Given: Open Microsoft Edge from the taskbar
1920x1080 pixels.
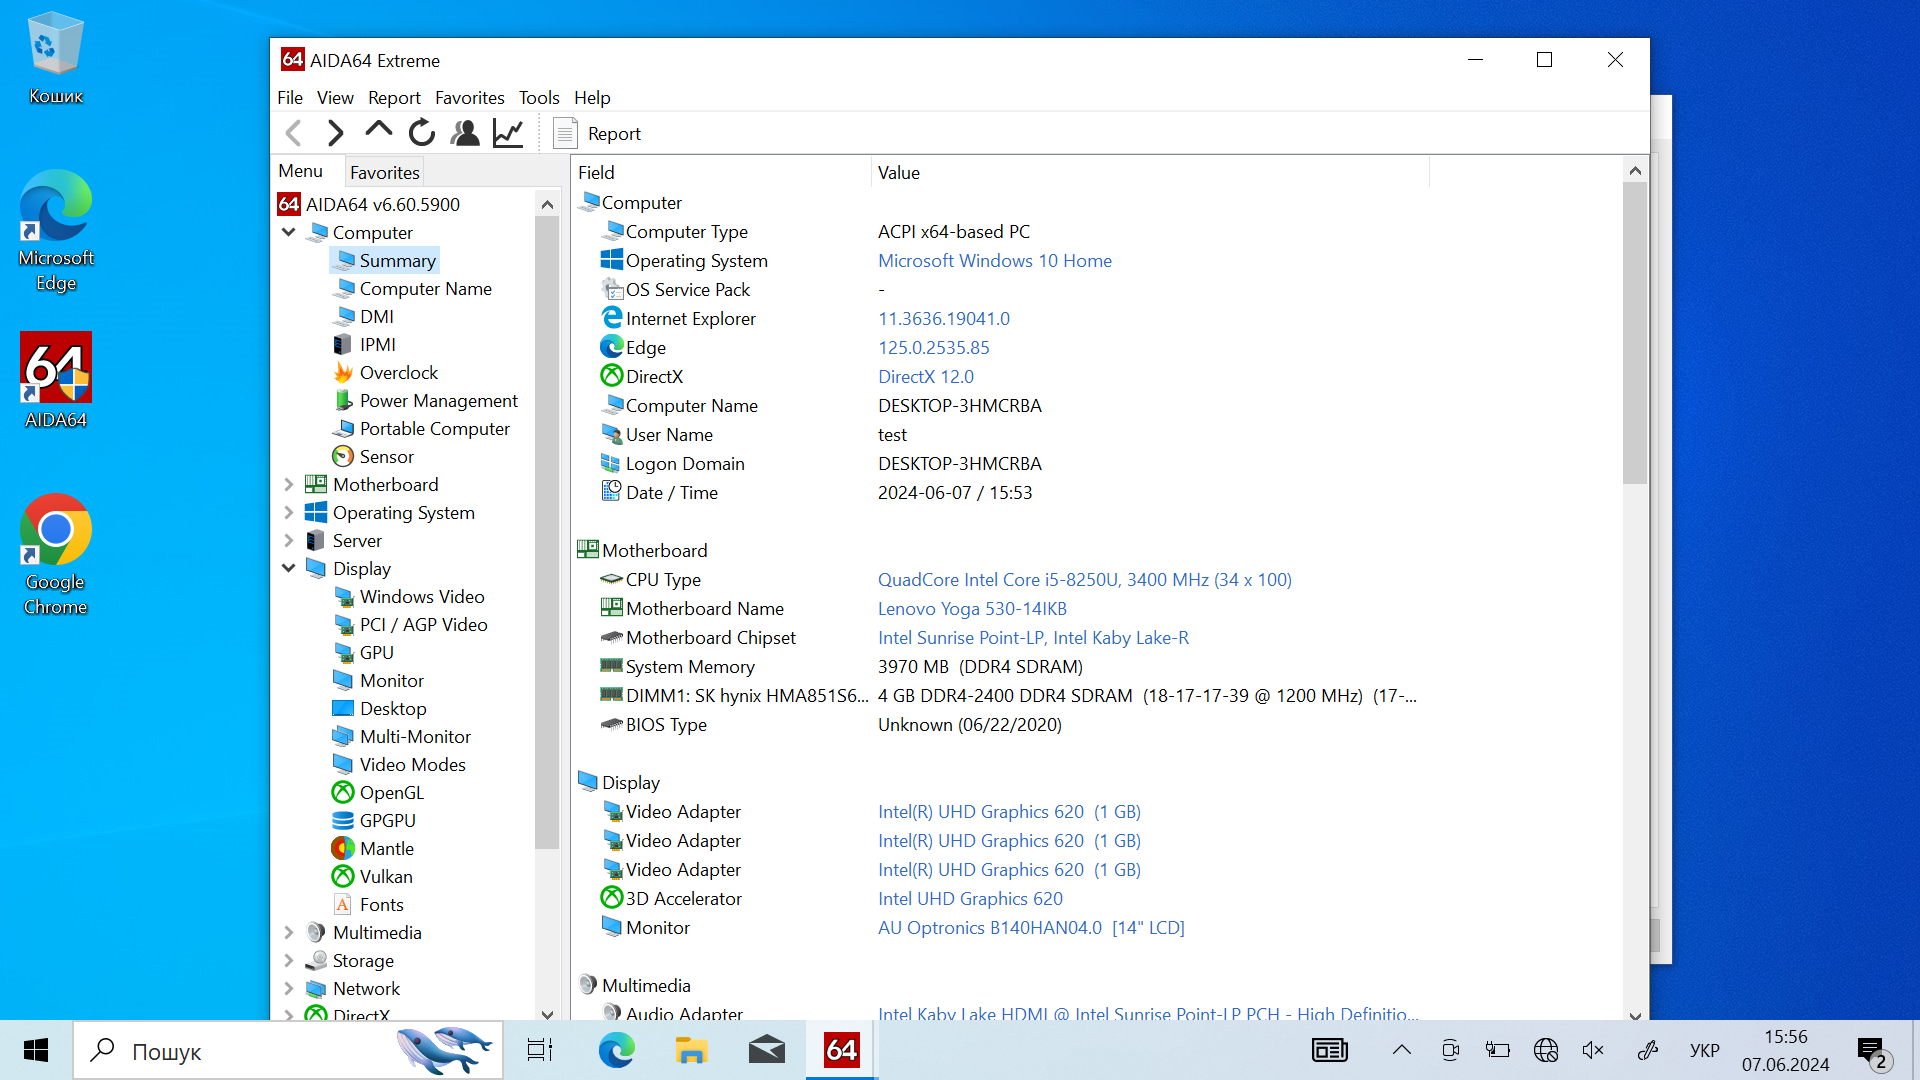Looking at the screenshot, I should click(x=616, y=1050).
